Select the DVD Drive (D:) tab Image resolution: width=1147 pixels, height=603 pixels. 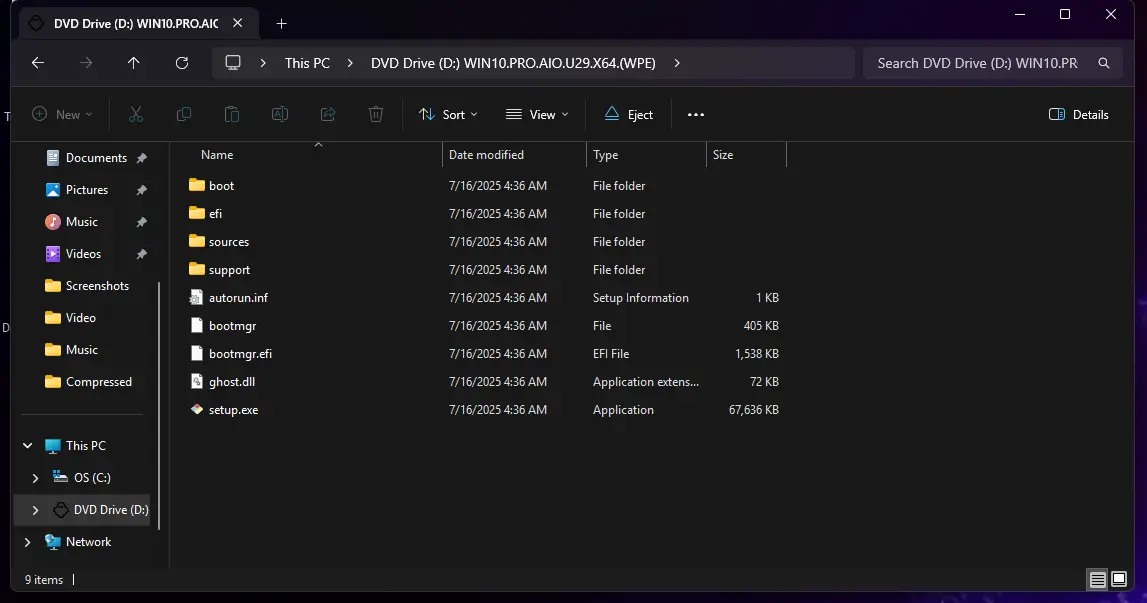tap(136, 23)
